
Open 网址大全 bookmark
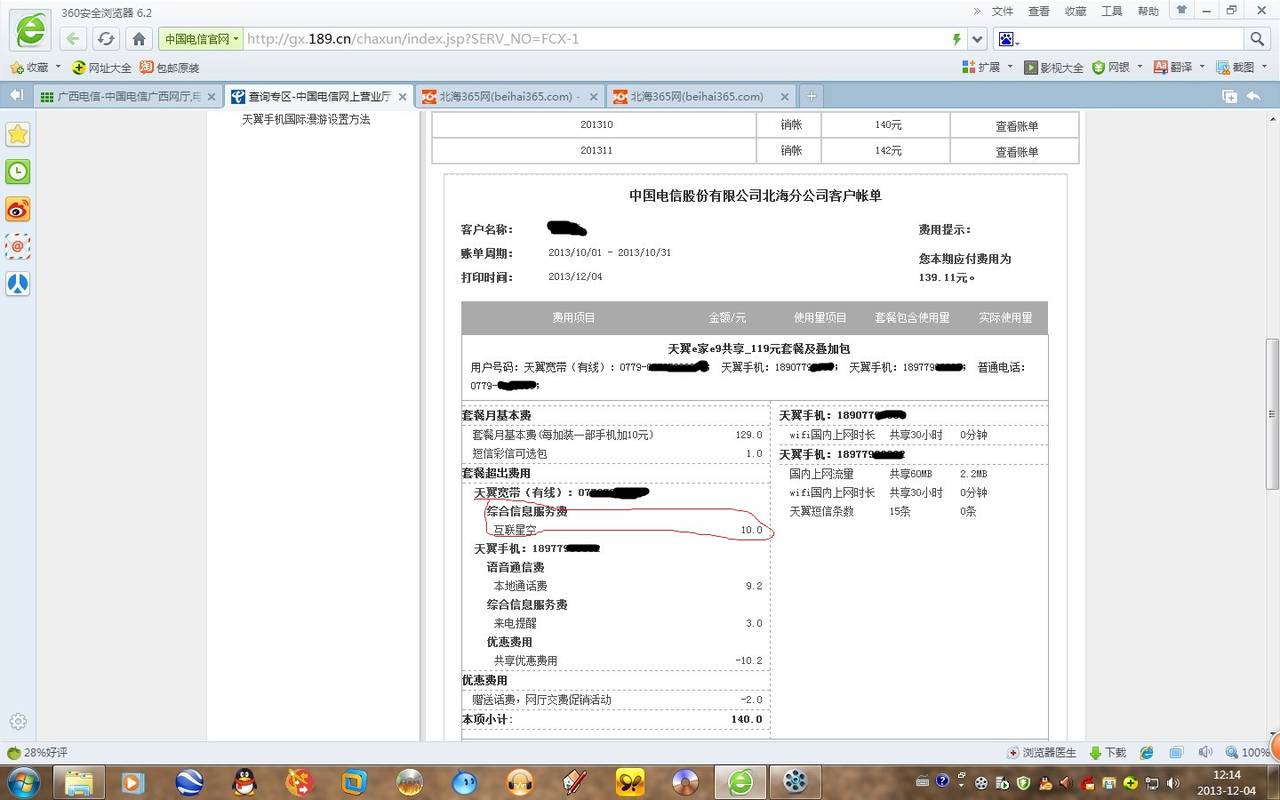[102, 67]
